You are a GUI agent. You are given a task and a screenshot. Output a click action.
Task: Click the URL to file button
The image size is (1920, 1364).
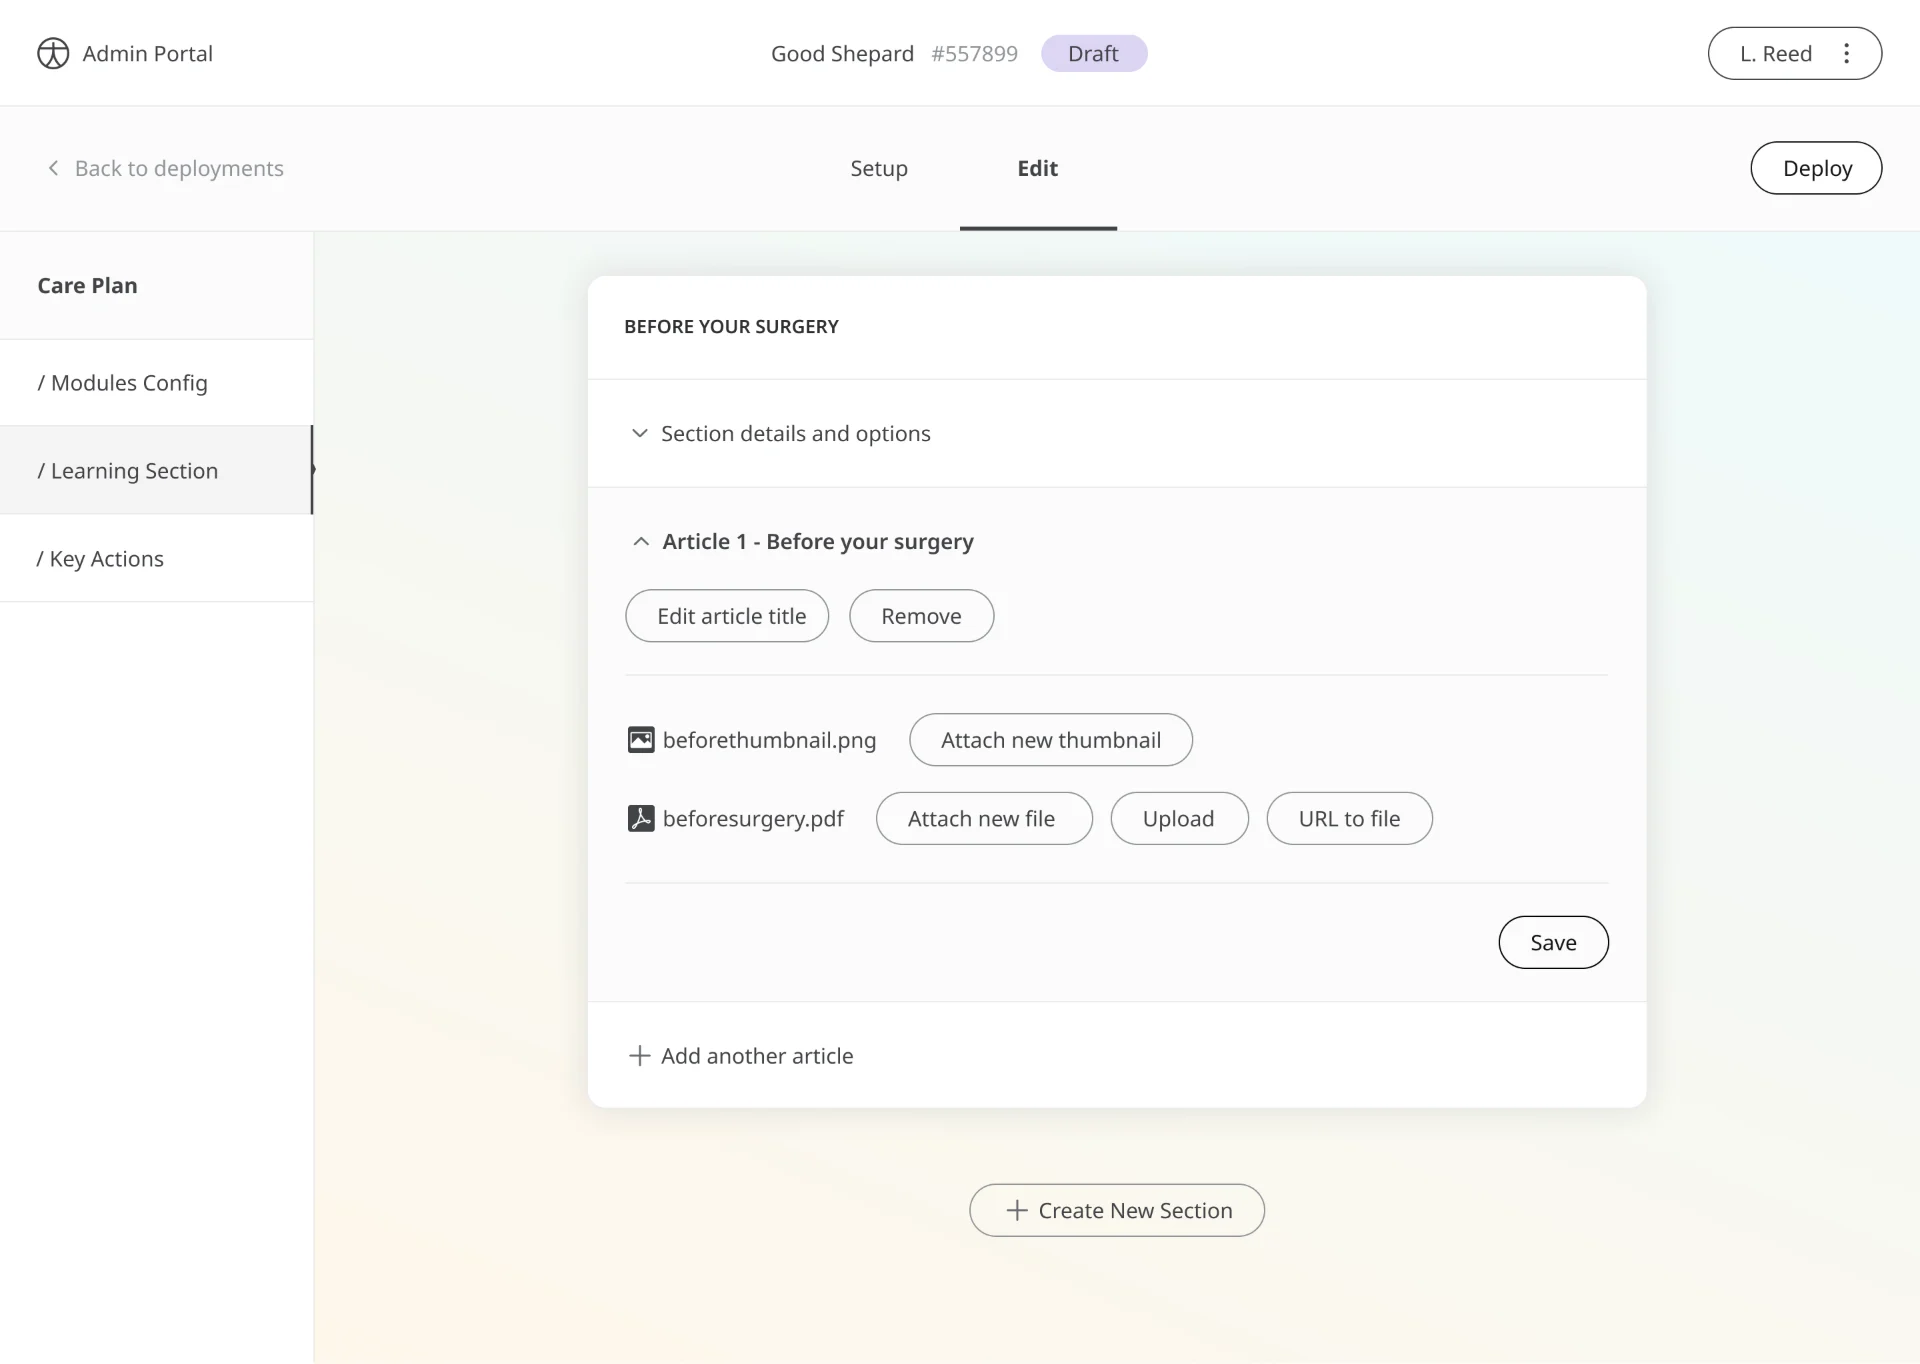click(x=1349, y=818)
